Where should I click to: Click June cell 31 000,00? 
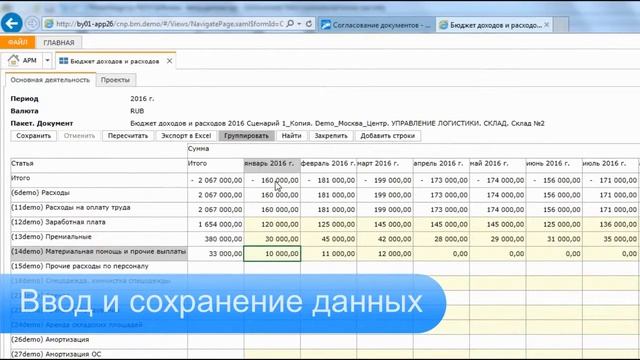point(553,239)
